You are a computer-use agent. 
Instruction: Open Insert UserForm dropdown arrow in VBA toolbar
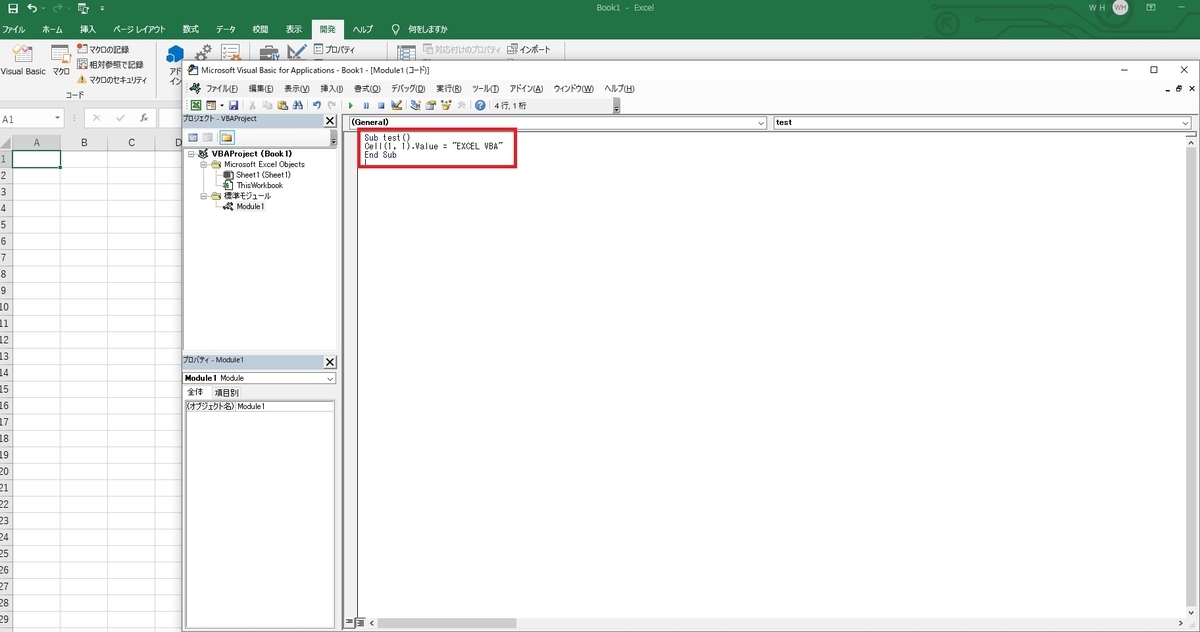click(x=222, y=105)
